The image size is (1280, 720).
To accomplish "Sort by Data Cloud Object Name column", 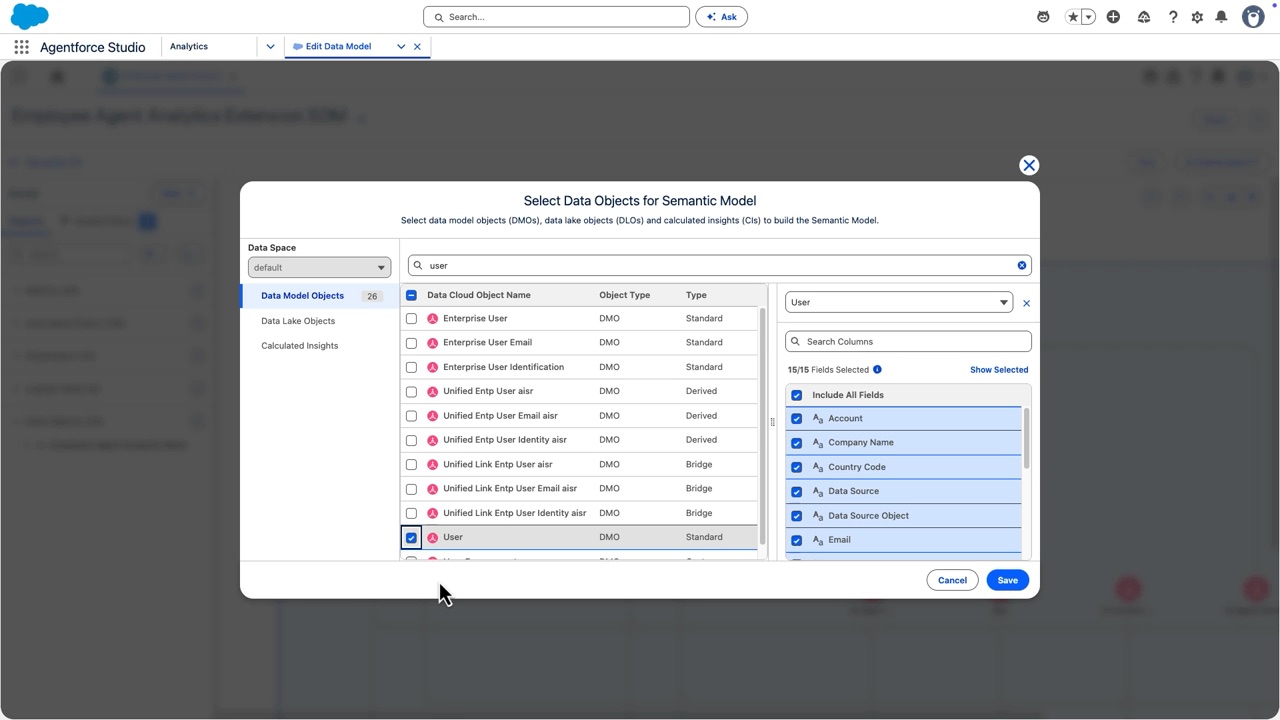I will [x=479, y=295].
